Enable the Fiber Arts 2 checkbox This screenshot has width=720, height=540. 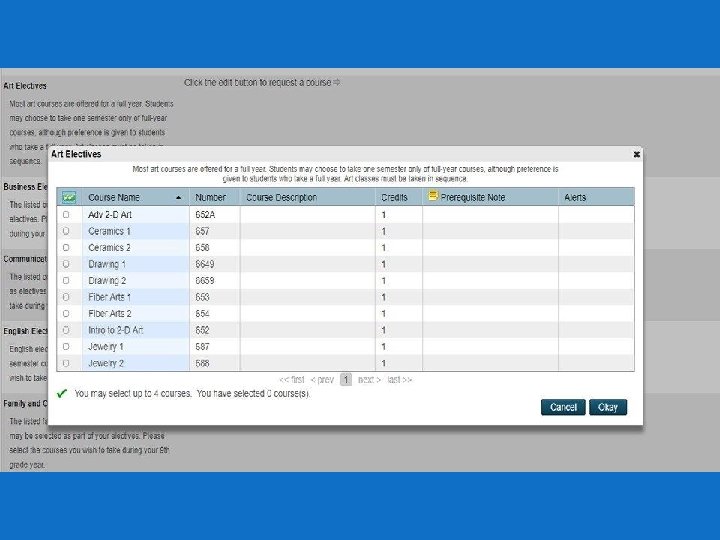[66, 314]
